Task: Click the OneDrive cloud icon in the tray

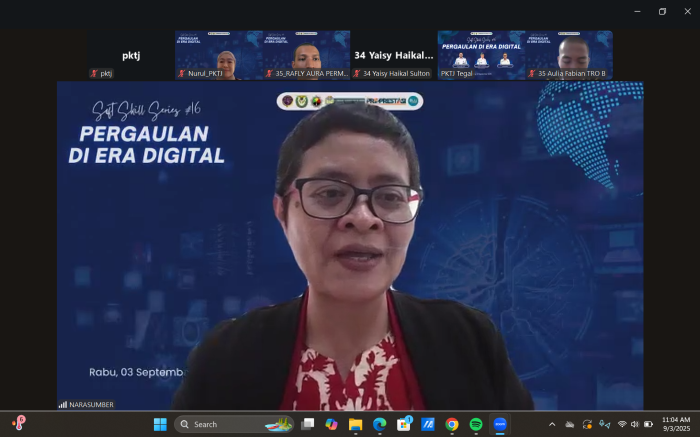Action: [x=570, y=424]
